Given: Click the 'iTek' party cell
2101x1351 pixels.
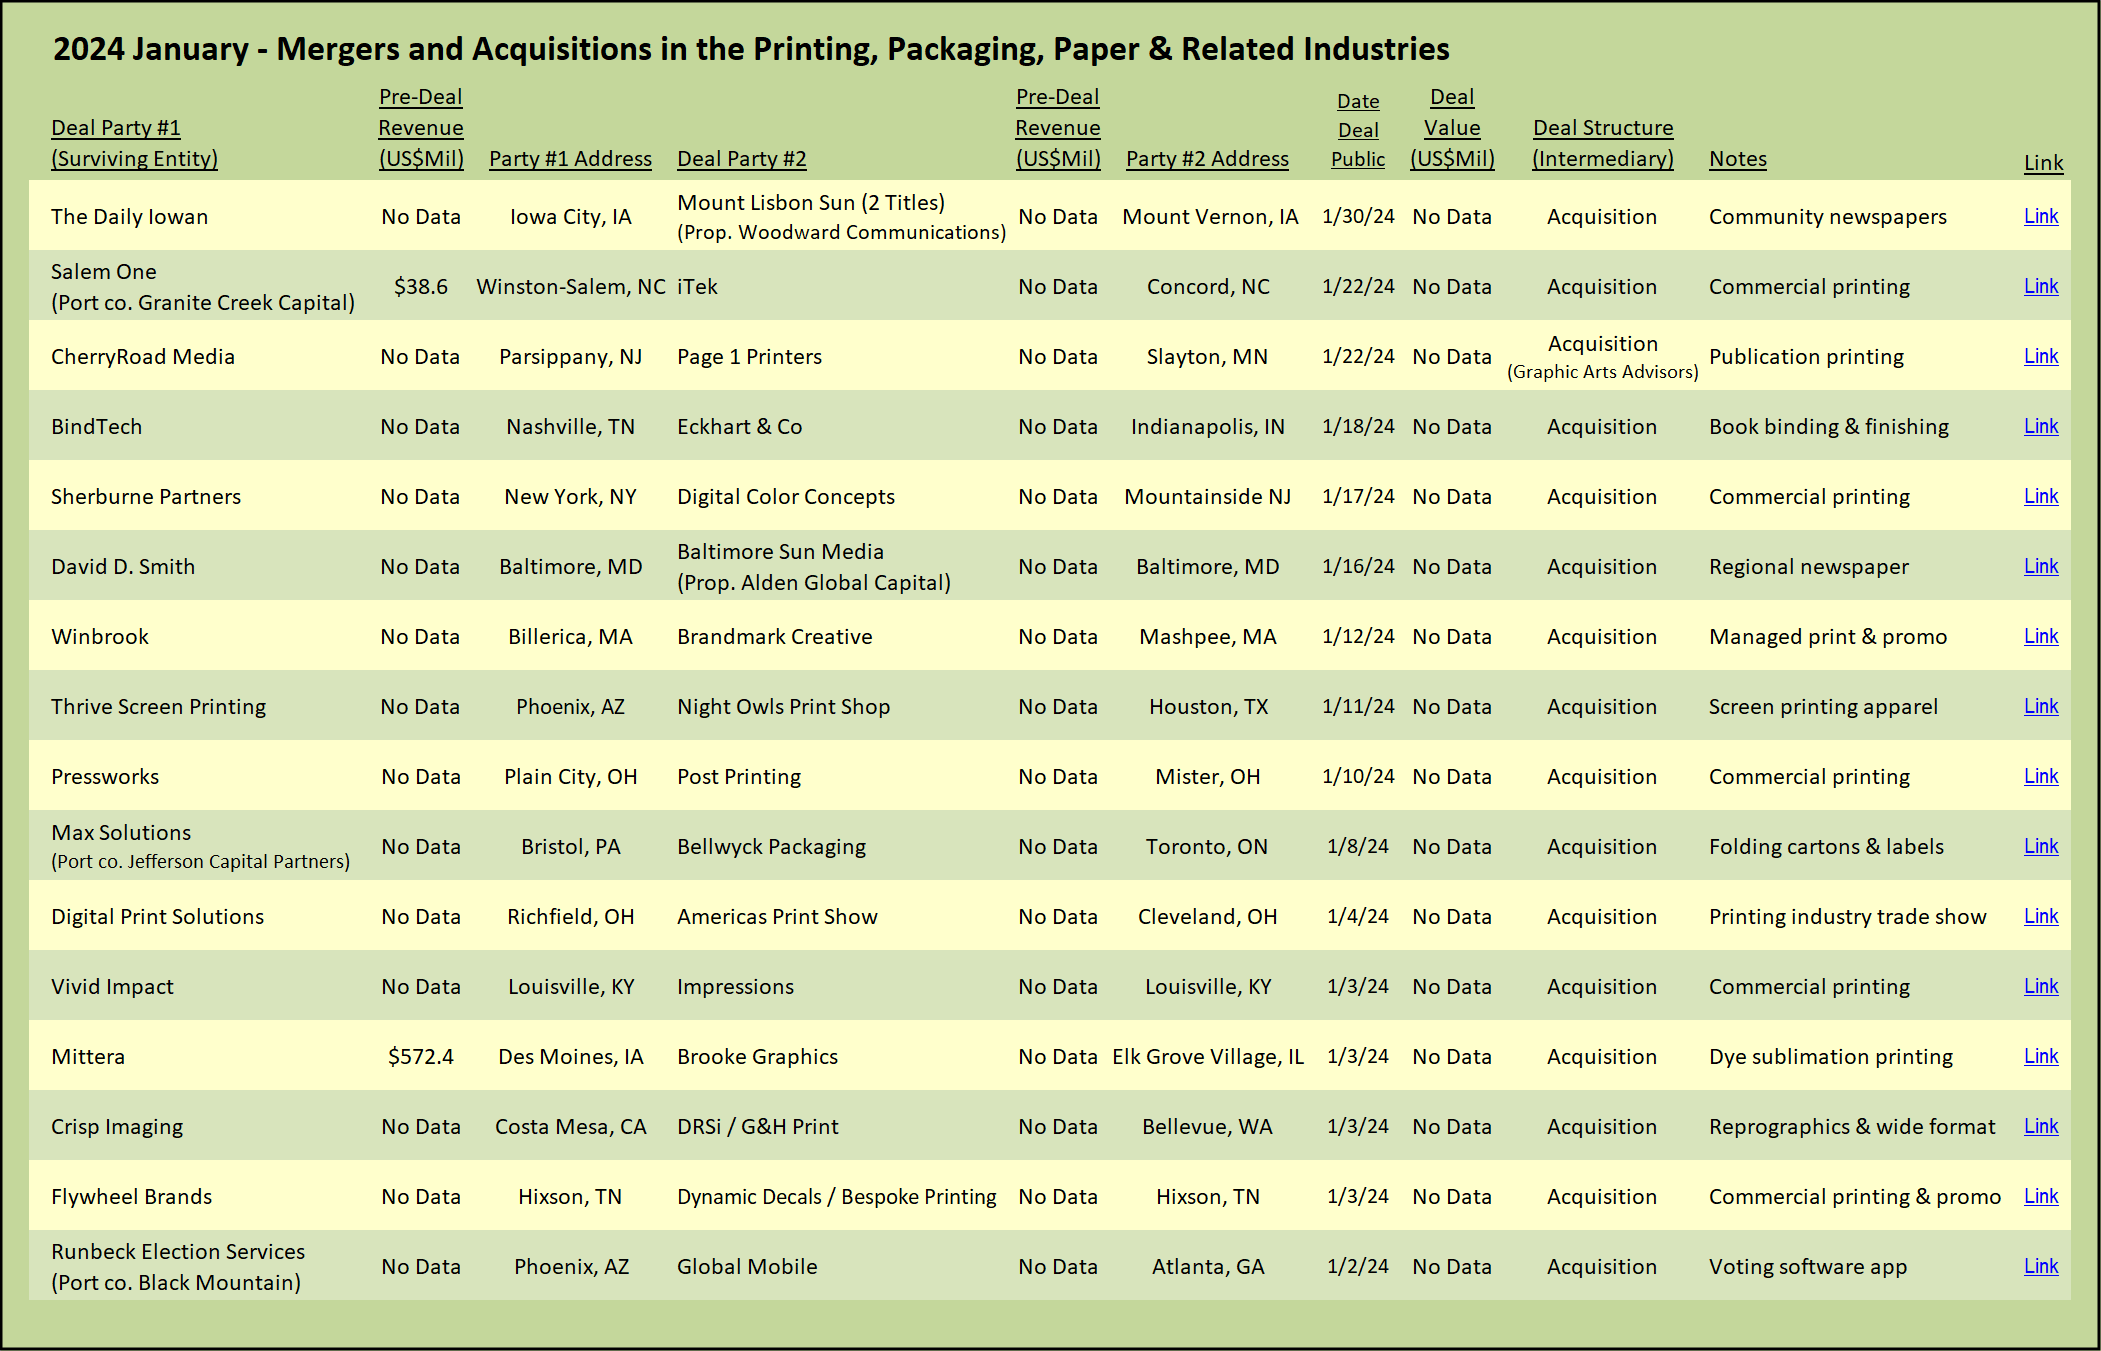Looking at the screenshot, I should click(x=697, y=287).
